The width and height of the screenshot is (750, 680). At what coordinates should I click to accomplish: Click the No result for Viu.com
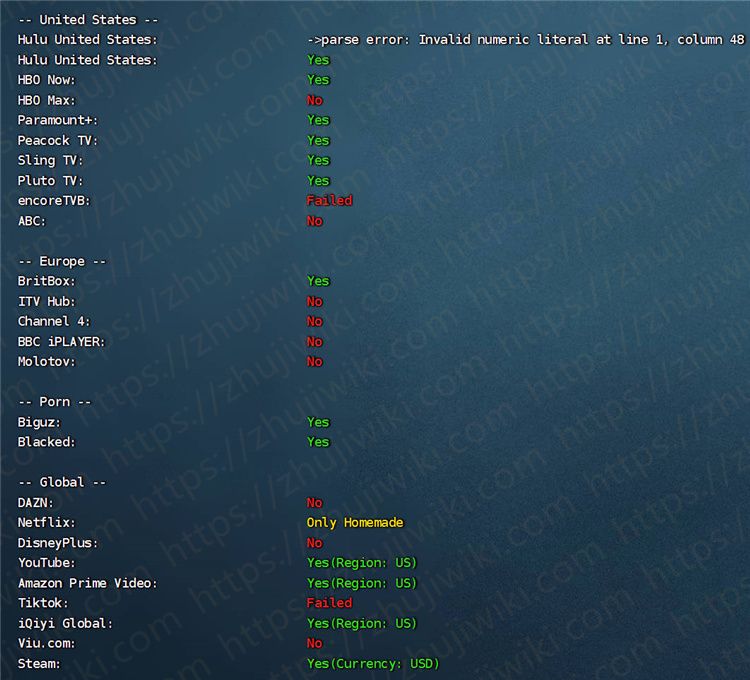(x=315, y=643)
